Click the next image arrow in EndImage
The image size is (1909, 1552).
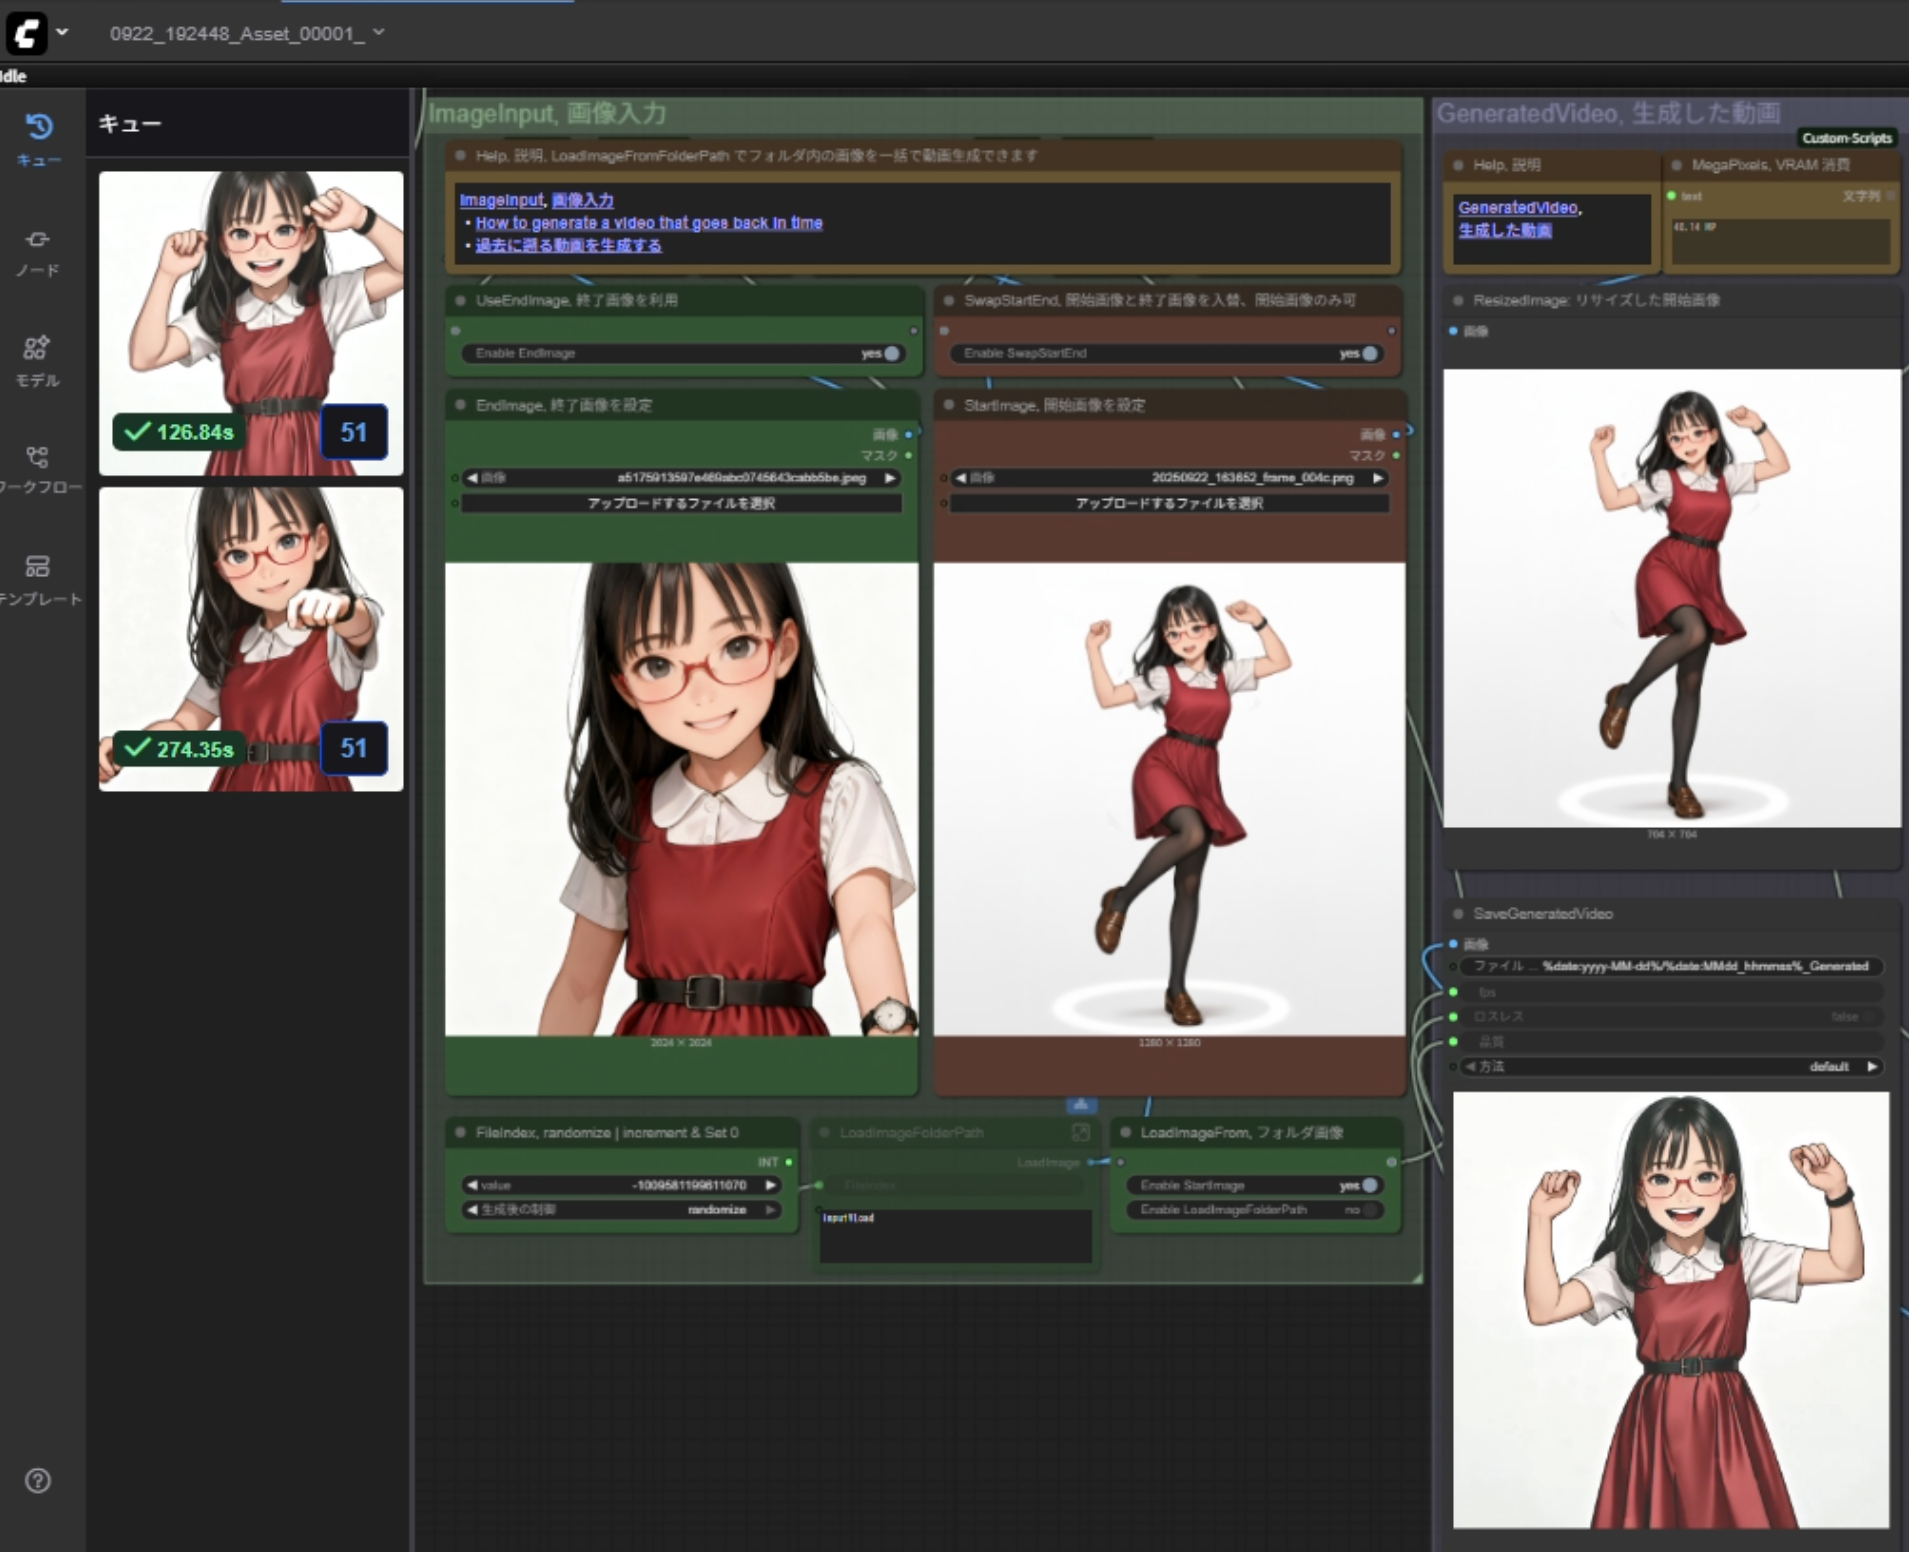pyautogui.click(x=889, y=478)
